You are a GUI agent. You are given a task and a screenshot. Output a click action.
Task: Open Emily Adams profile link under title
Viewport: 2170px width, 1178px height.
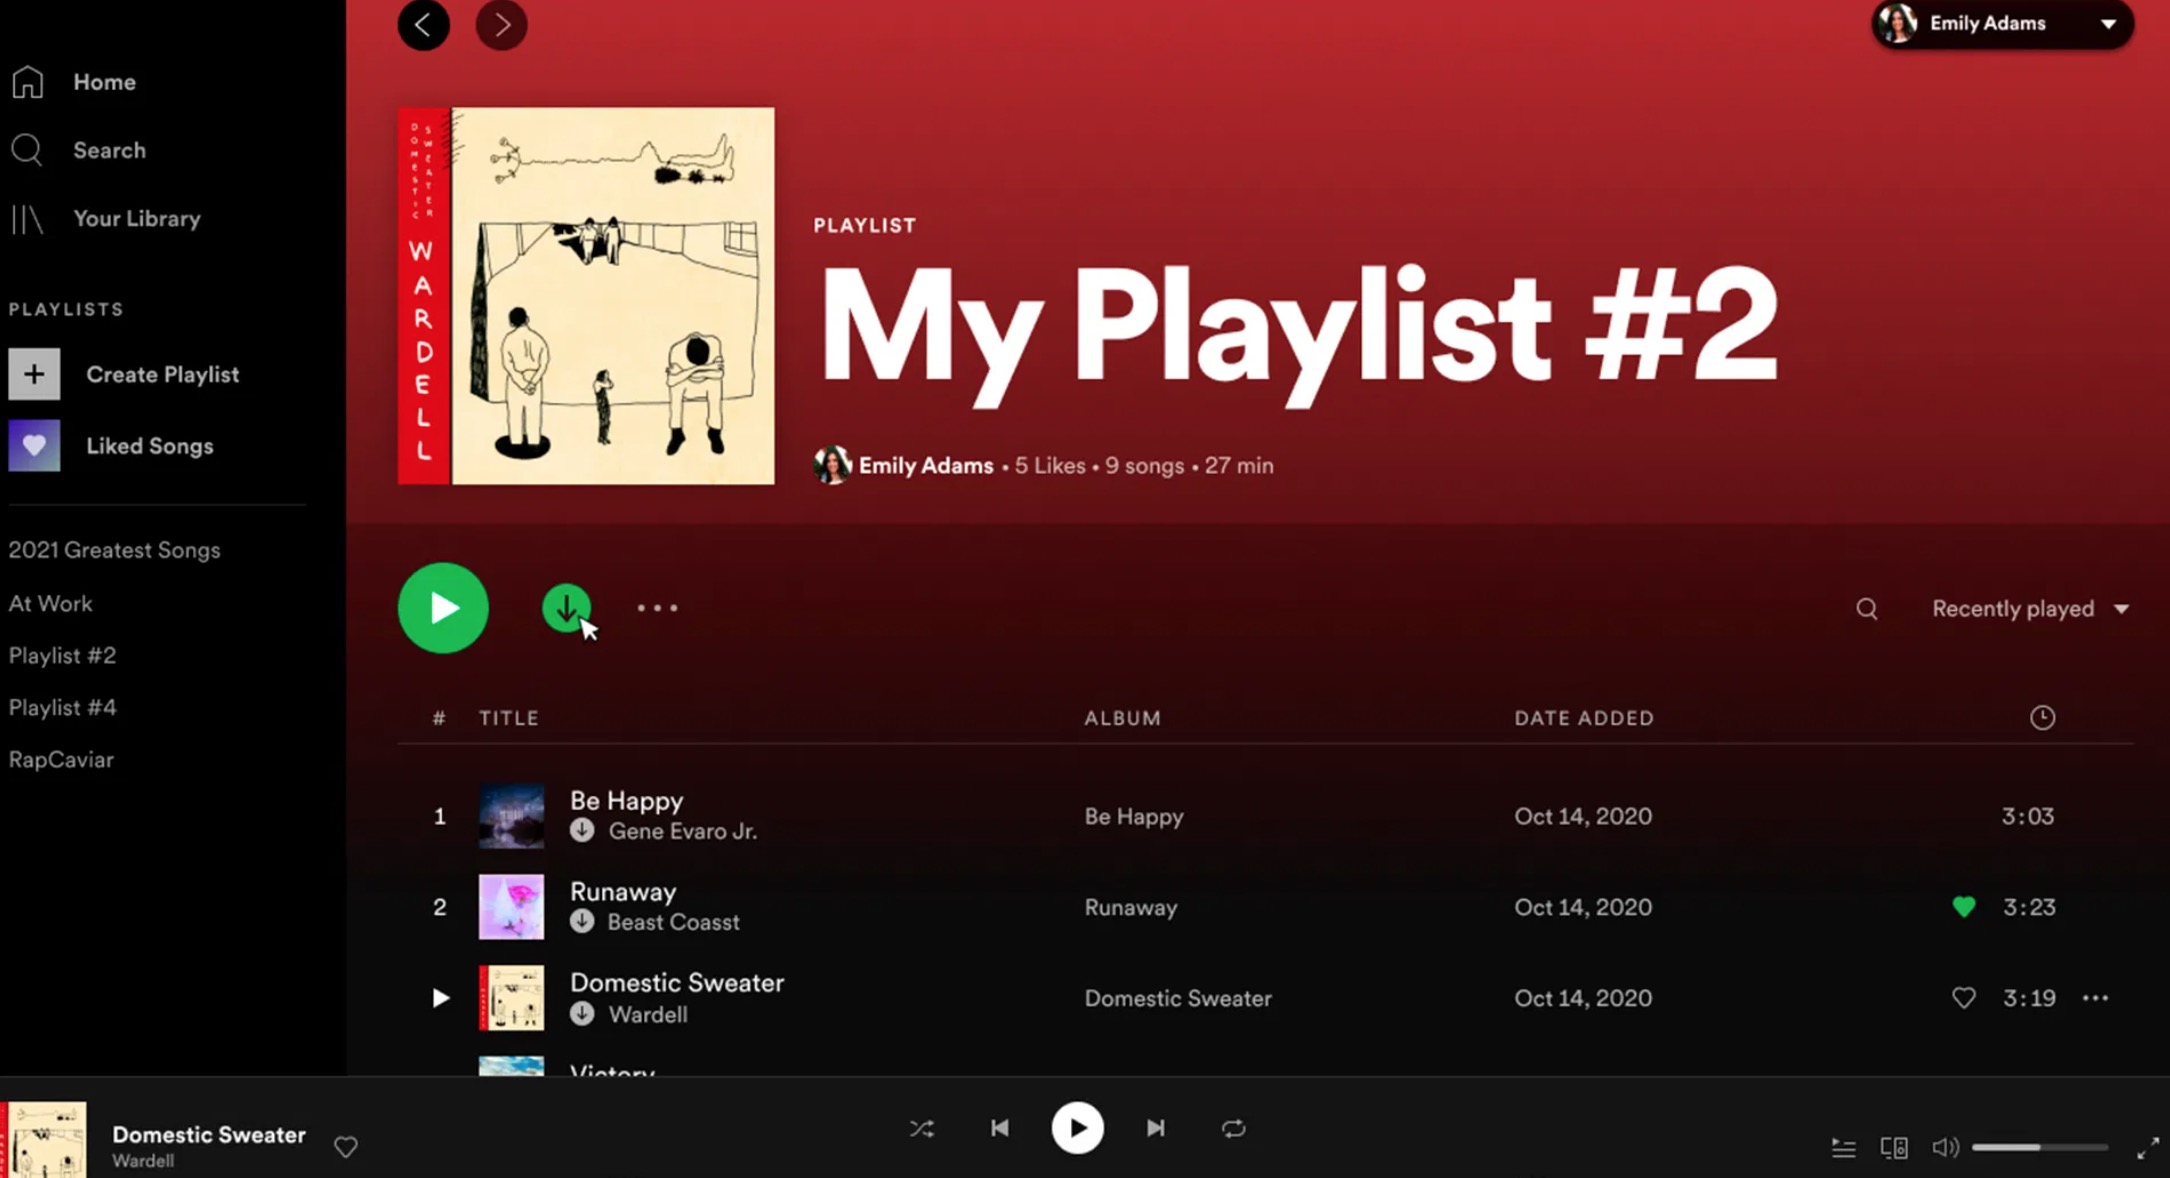pos(926,466)
